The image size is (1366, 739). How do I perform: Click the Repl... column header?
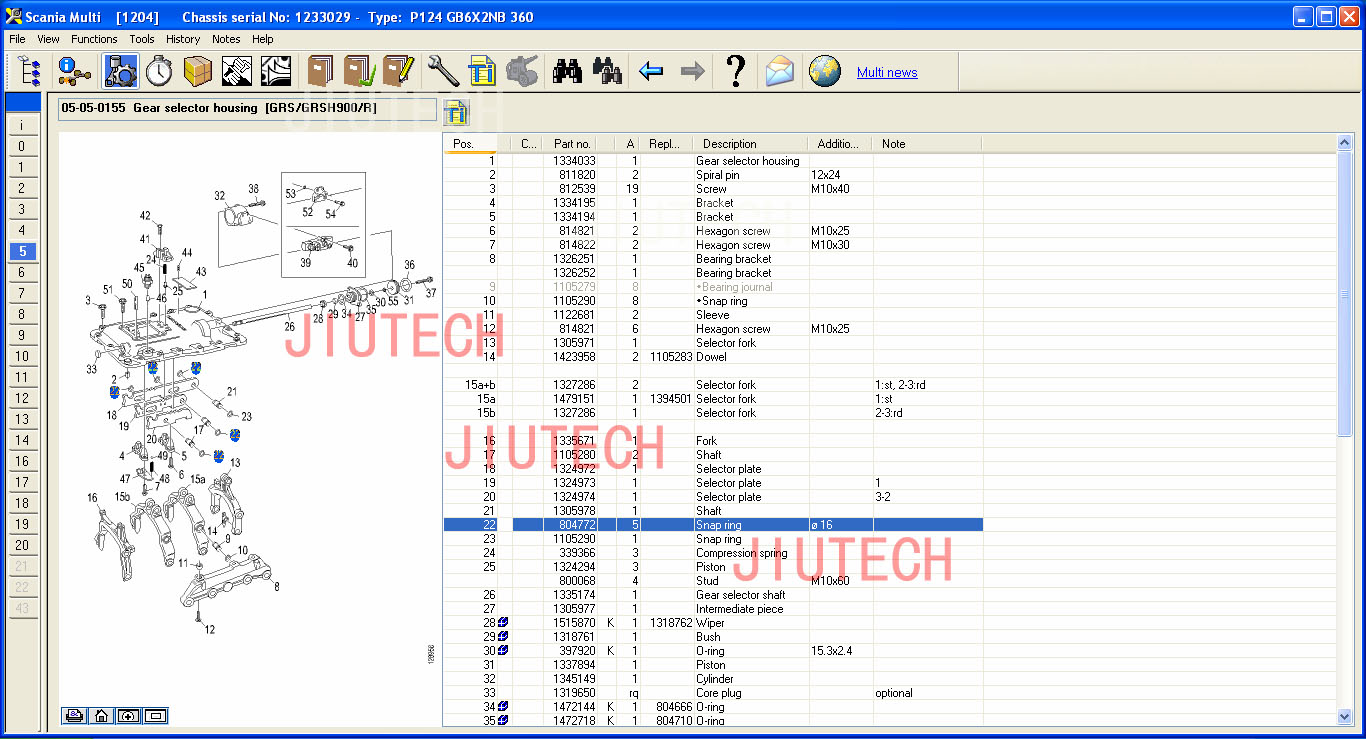click(x=666, y=144)
